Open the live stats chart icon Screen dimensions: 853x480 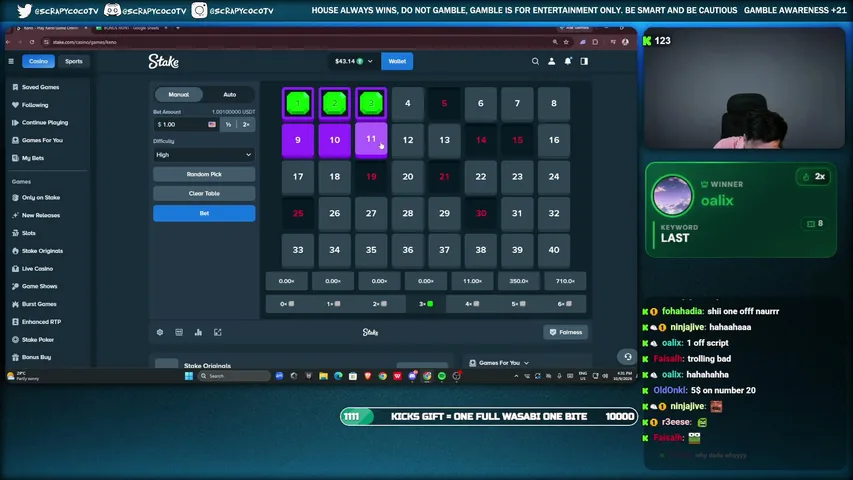click(x=198, y=332)
